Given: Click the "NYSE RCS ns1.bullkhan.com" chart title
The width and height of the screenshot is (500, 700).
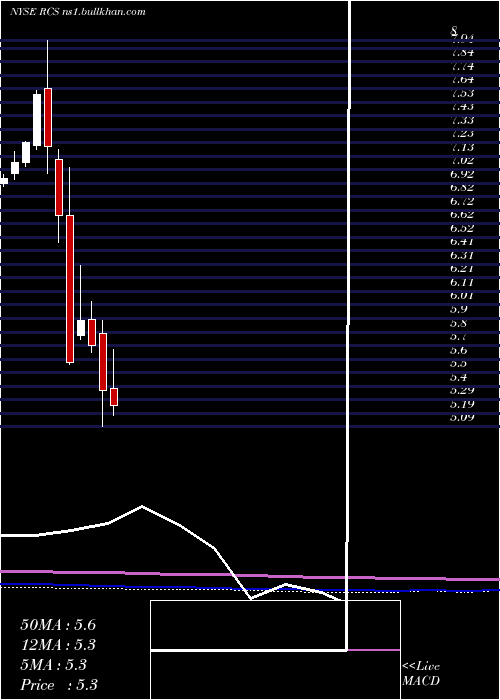Looking at the screenshot, I should tap(78, 12).
